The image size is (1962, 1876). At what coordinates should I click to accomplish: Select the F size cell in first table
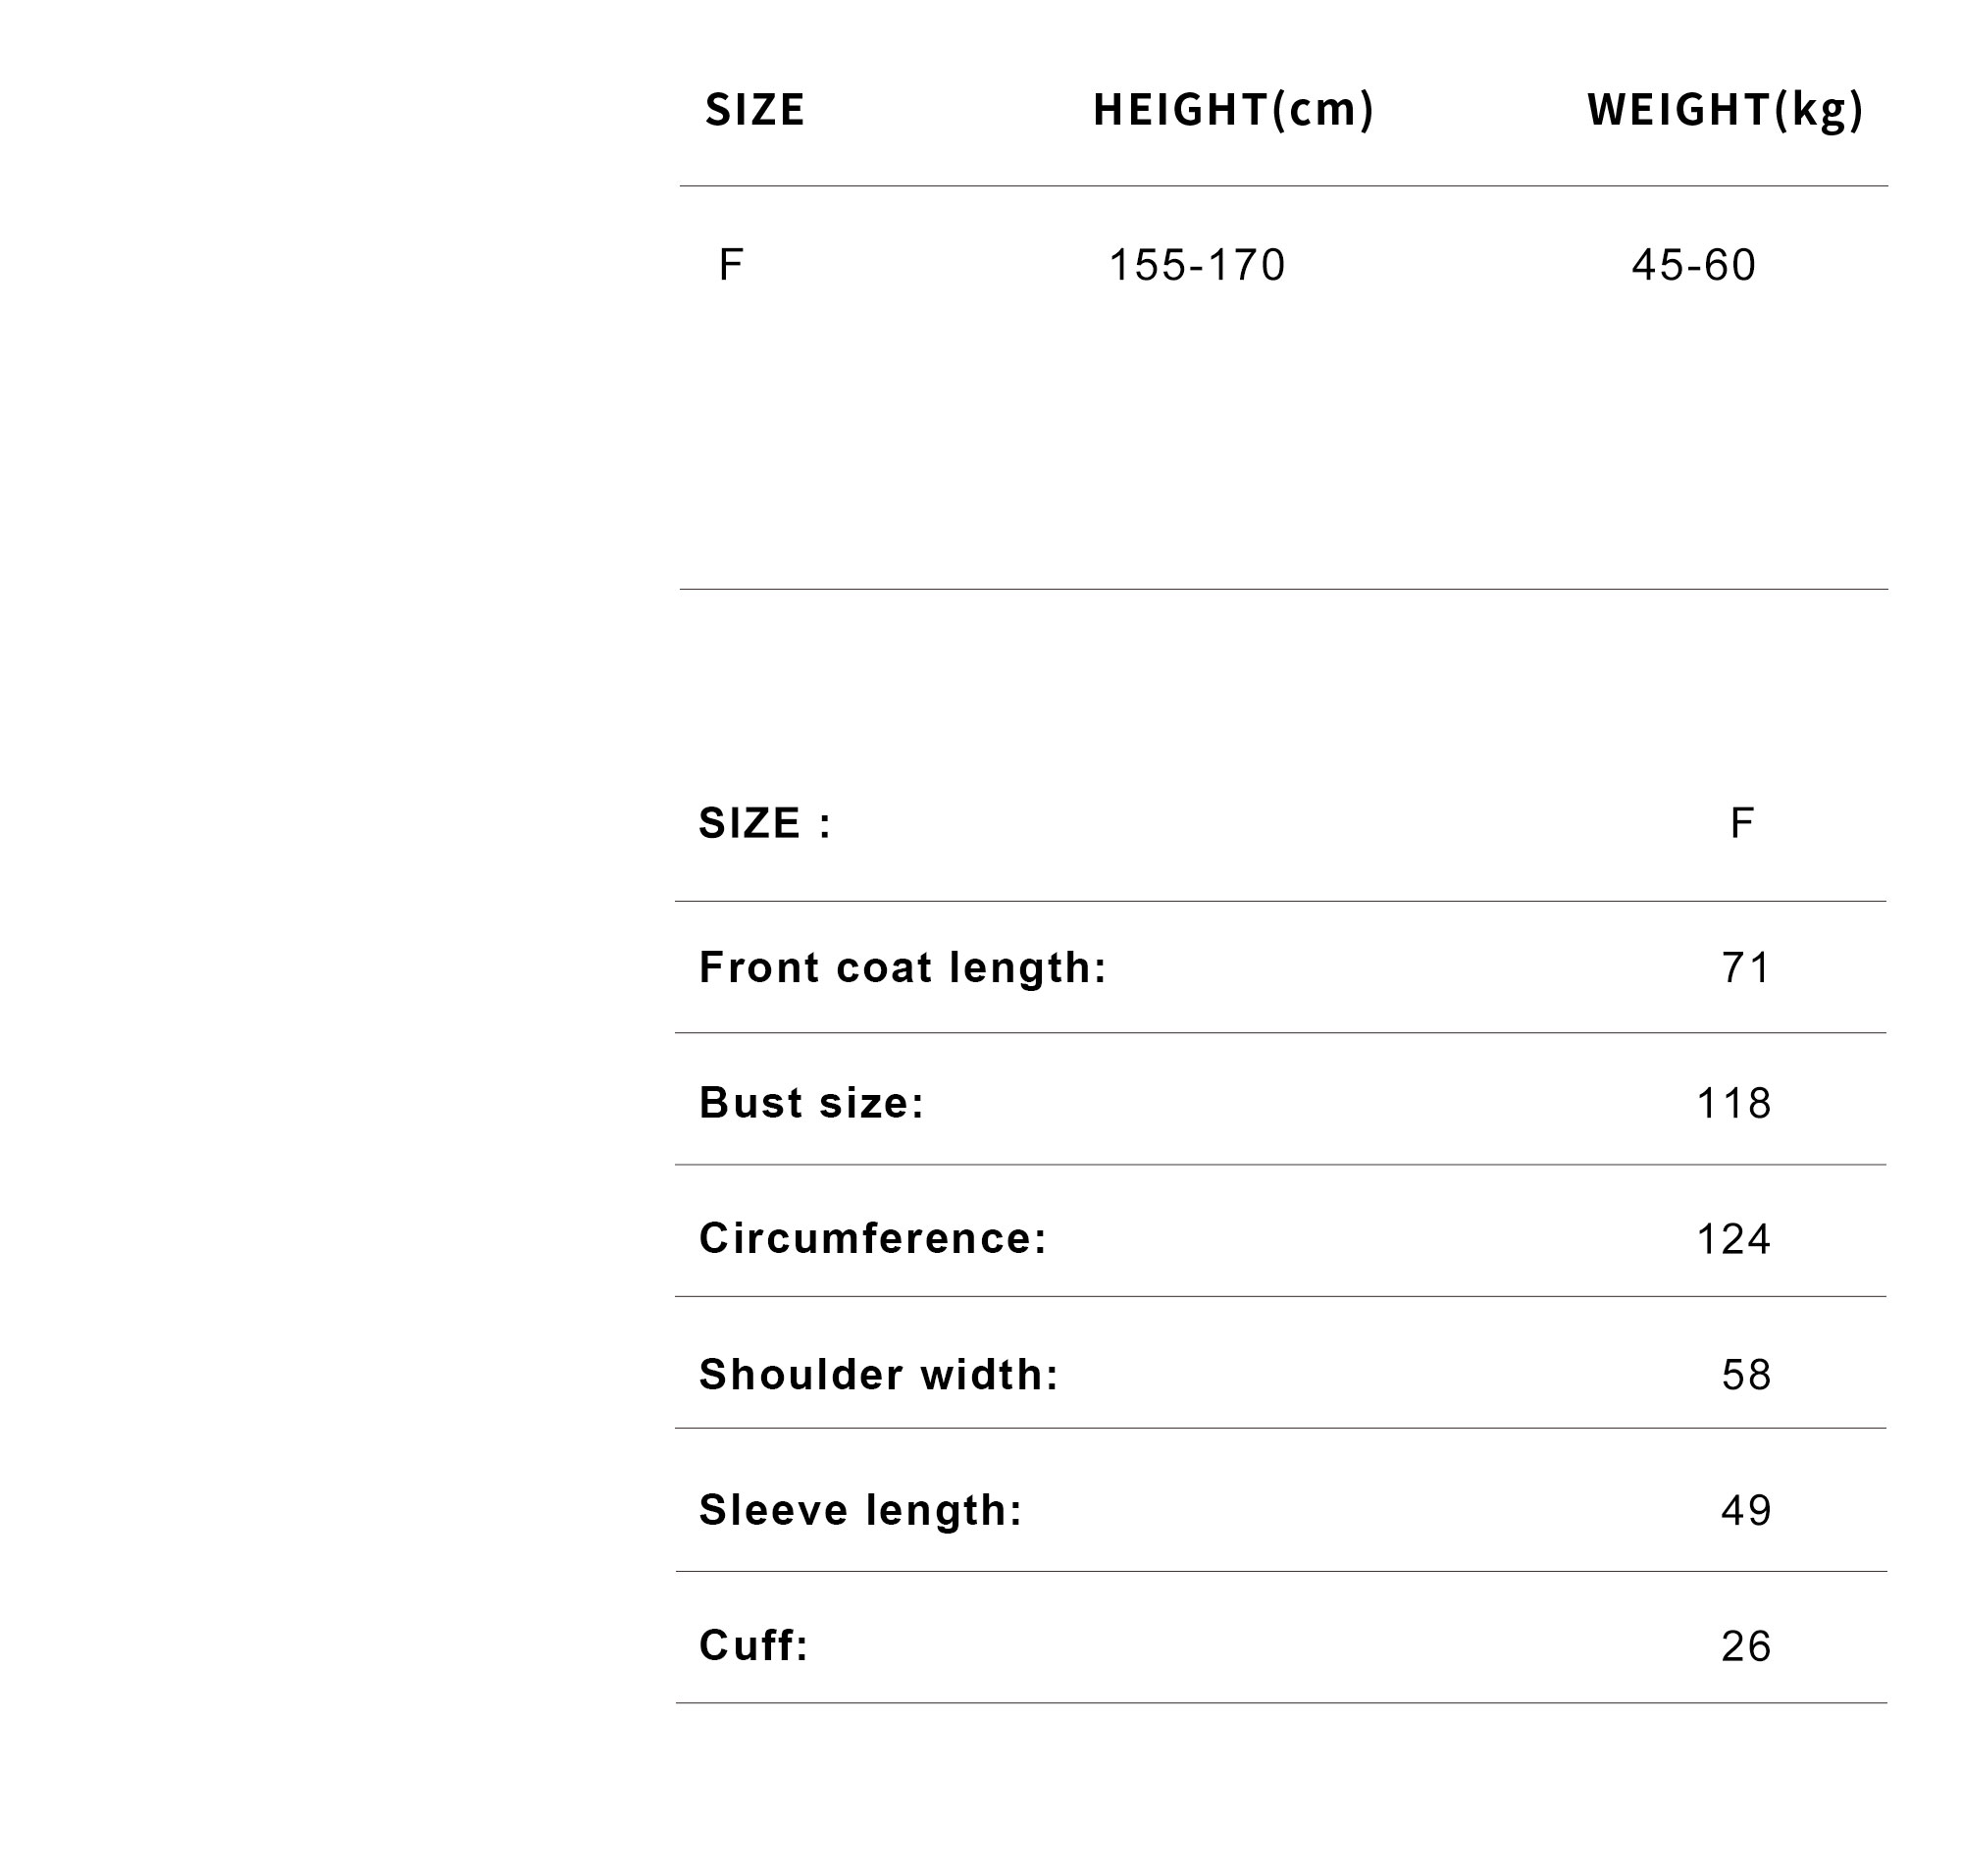point(730,265)
